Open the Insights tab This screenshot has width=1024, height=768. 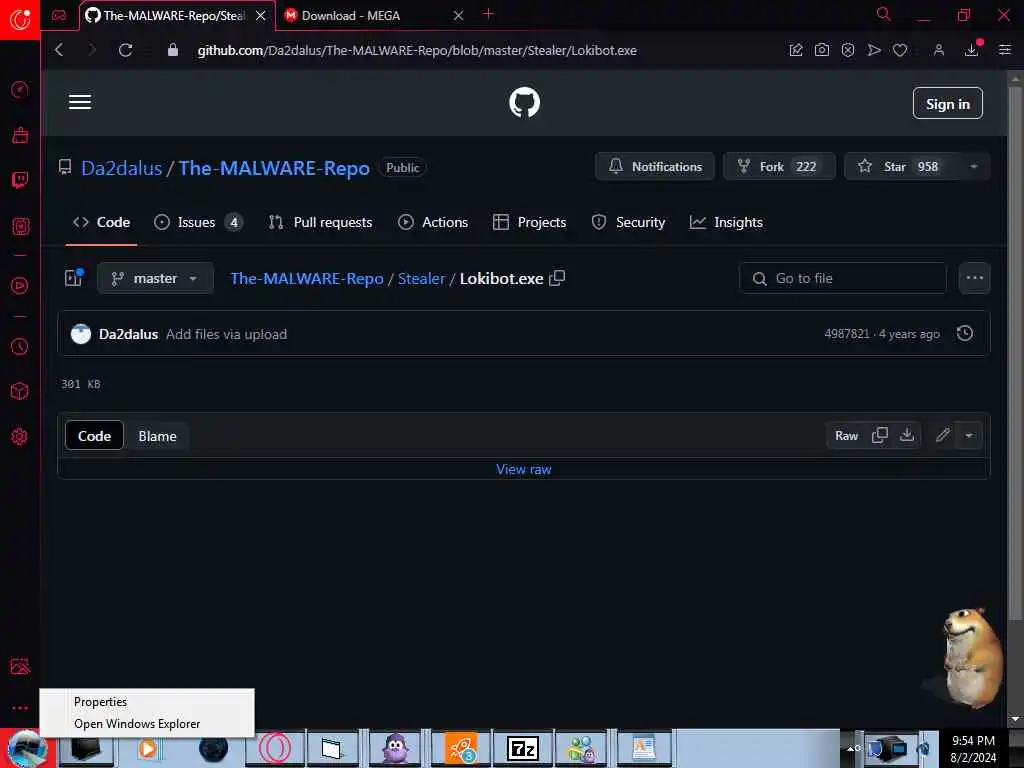coord(726,222)
